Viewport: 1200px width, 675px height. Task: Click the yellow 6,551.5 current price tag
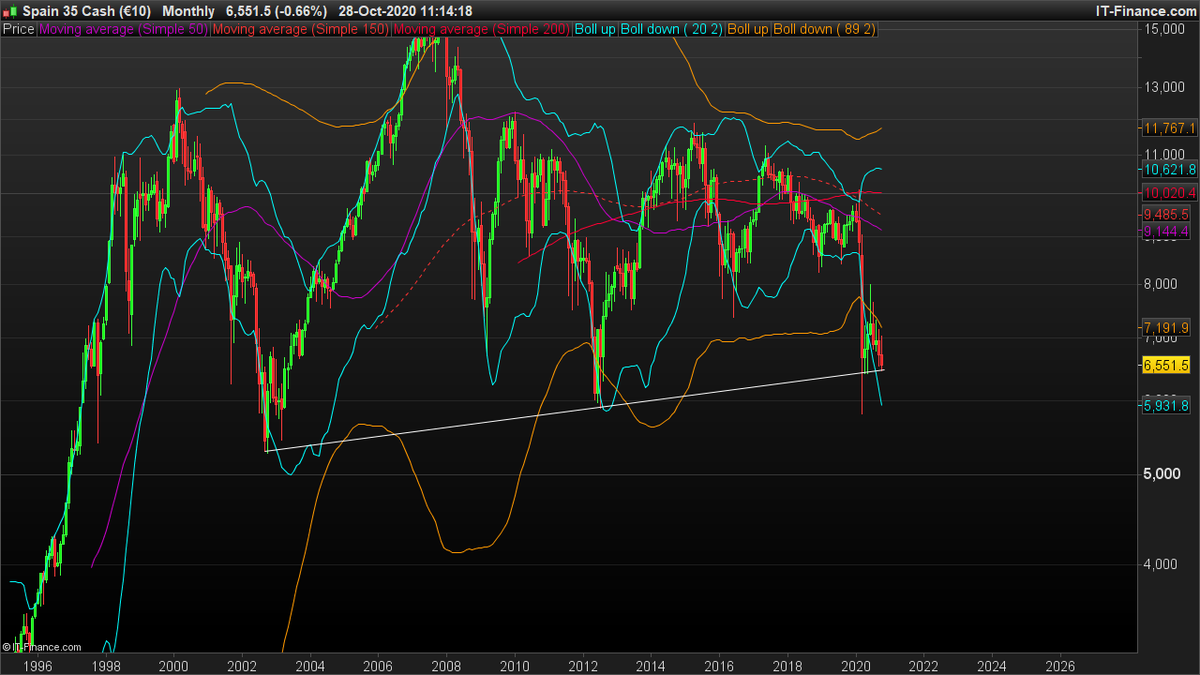1165,366
